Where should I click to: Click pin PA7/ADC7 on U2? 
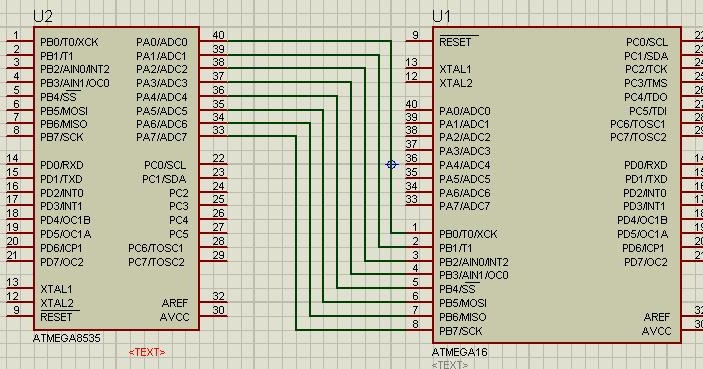point(161,137)
